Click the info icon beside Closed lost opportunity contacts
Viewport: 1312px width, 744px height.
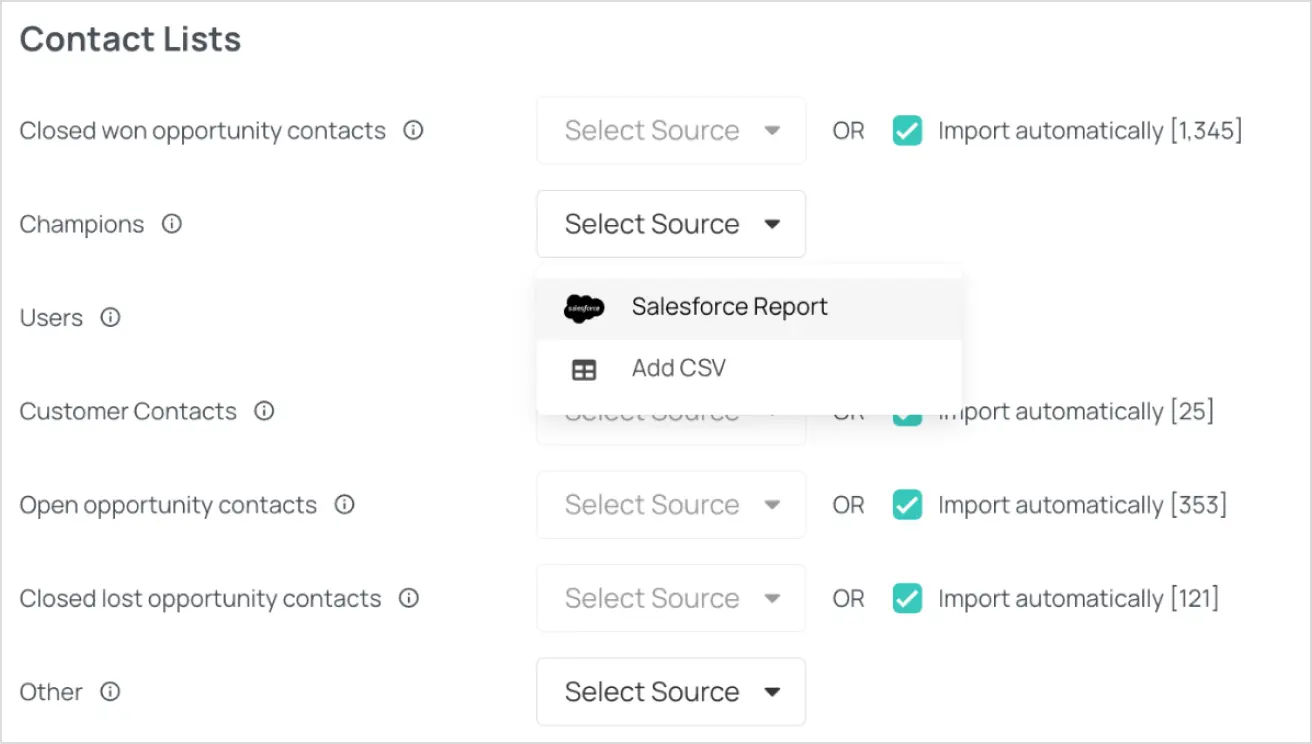tap(409, 598)
